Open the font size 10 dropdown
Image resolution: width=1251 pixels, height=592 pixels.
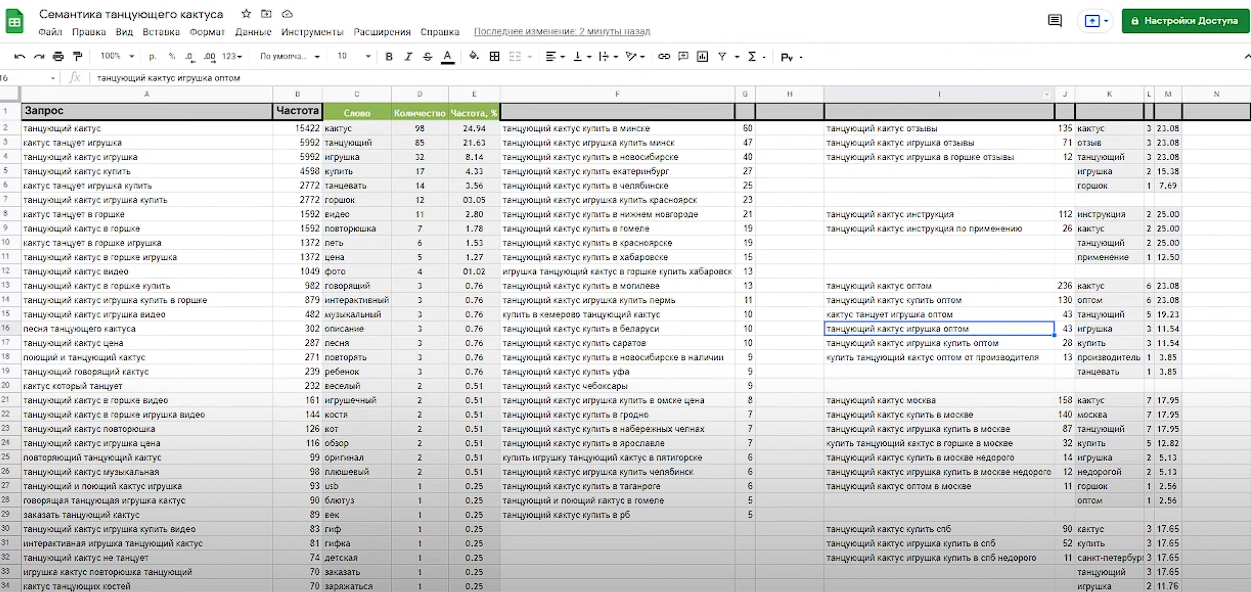pos(354,56)
